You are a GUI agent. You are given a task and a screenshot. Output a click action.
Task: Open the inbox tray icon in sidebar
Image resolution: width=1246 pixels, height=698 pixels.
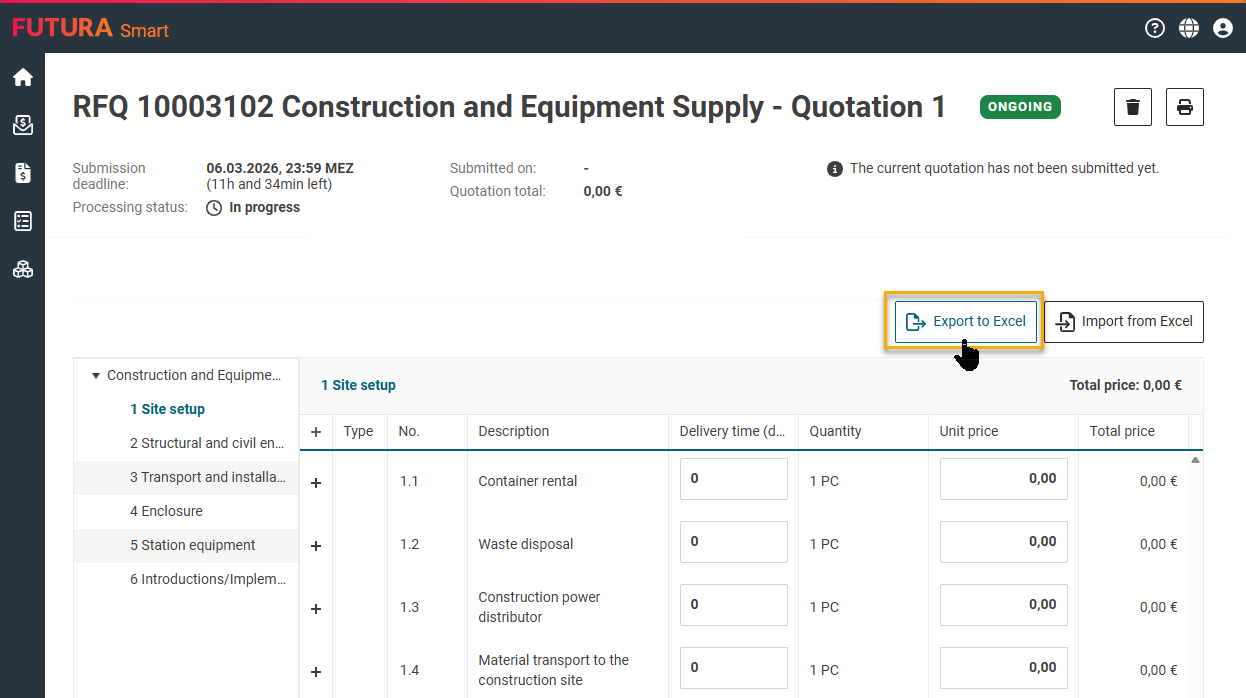[22, 126]
